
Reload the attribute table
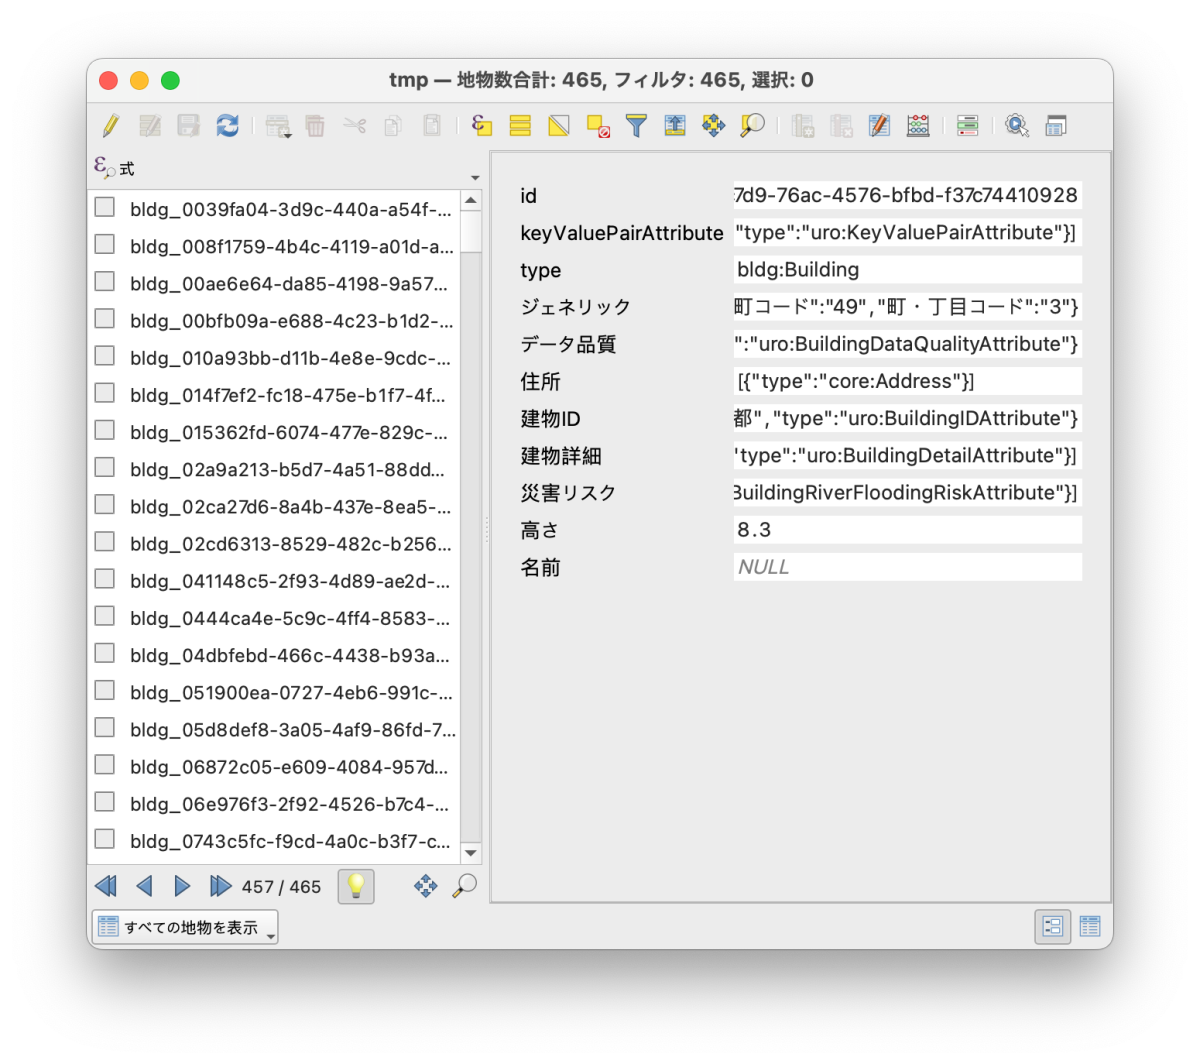click(x=228, y=125)
